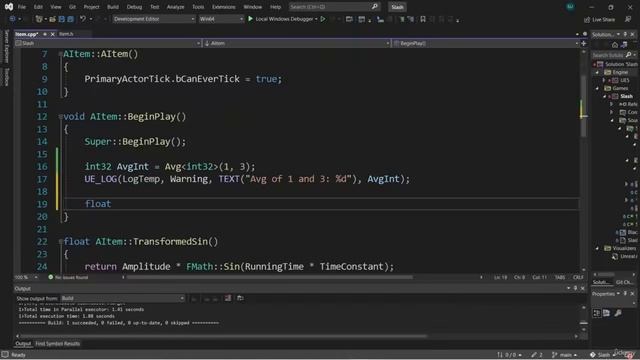Click the search magnifier icon in the title bar
The image size is (640, 360).
click(375, 7)
